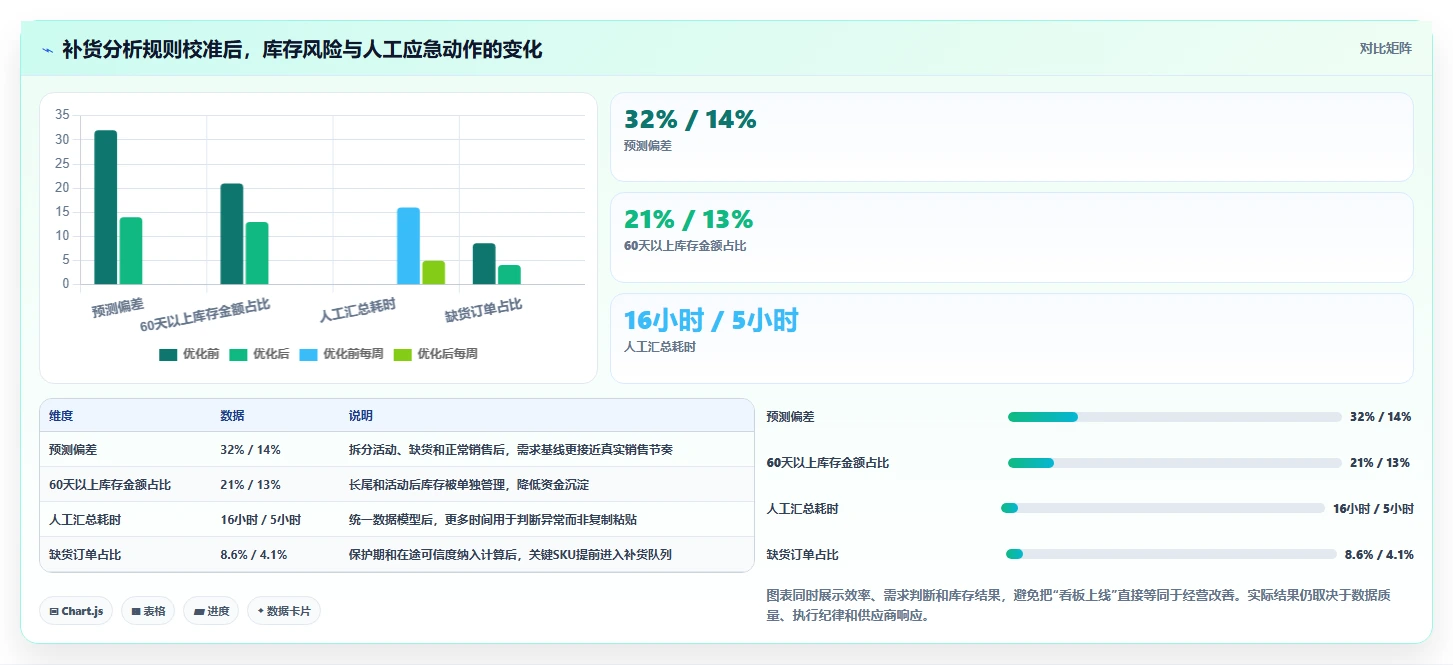Click the footer note starting 图表同时展示效率

(x=1078, y=605)
